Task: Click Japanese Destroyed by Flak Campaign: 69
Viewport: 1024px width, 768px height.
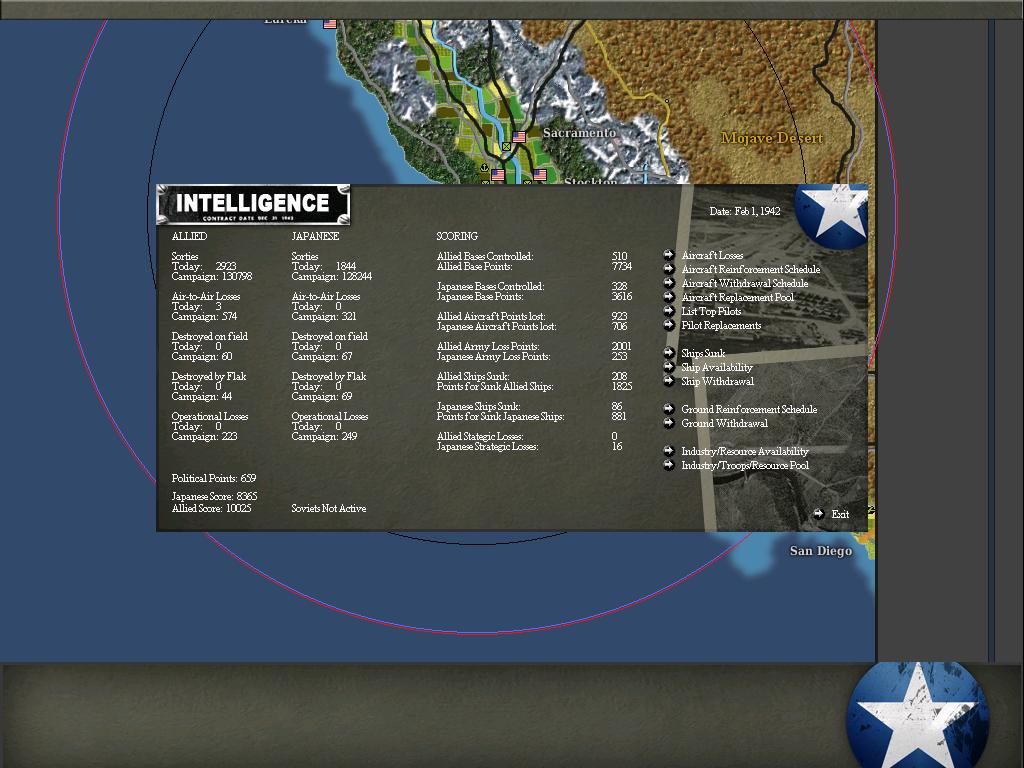Action: 321,396
